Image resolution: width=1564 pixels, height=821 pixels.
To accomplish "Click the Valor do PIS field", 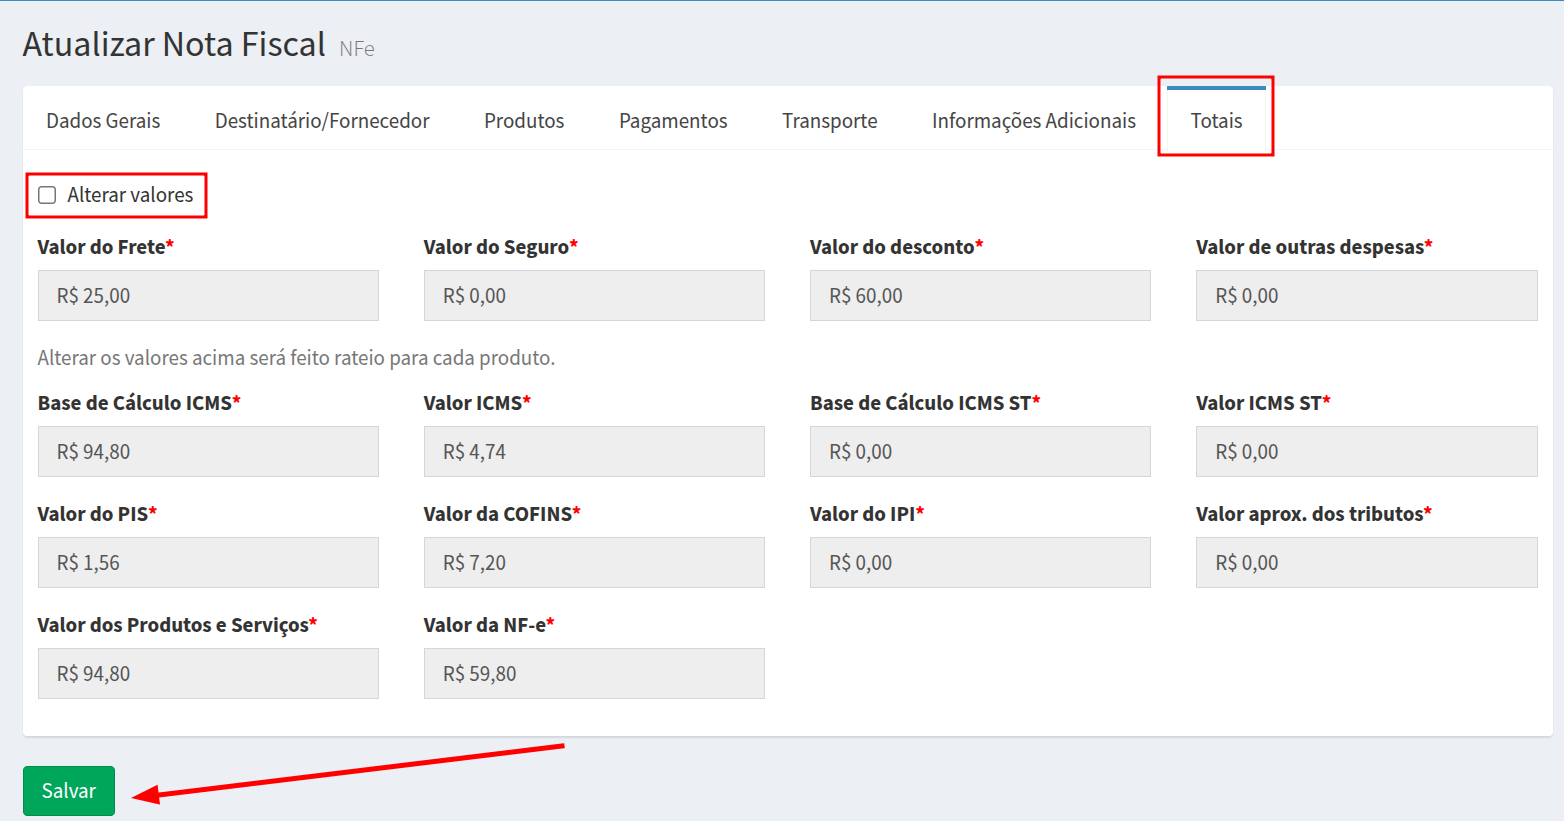I will tap(208, 563).
